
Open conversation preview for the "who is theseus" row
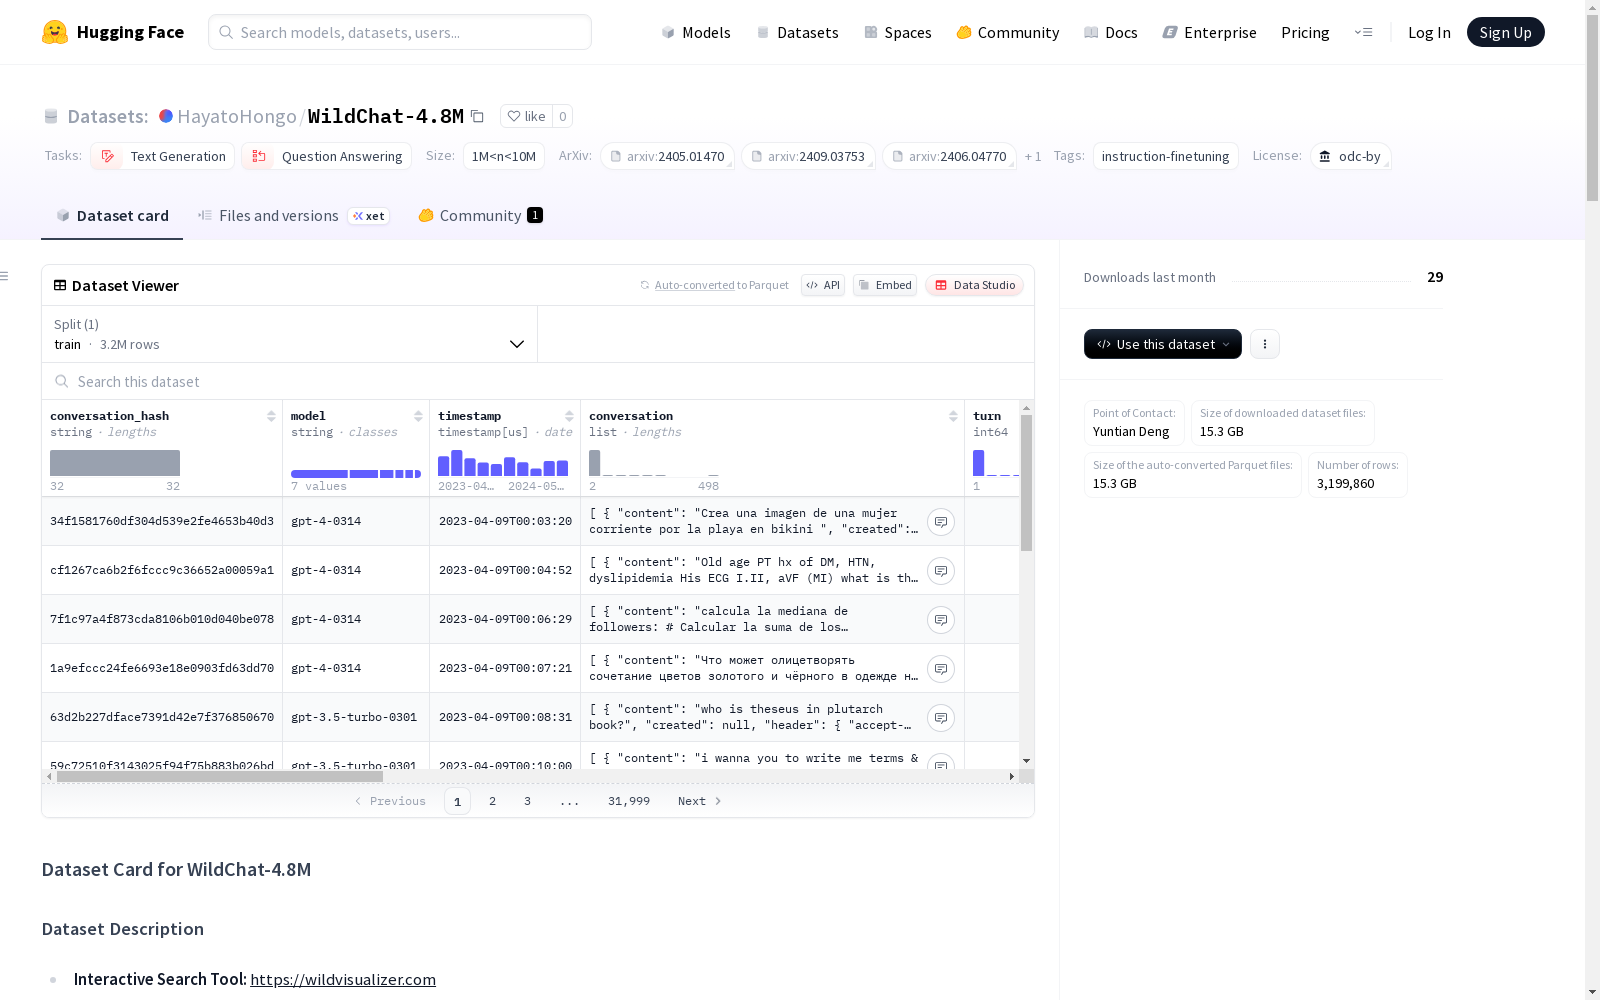(x=941, y=718)
